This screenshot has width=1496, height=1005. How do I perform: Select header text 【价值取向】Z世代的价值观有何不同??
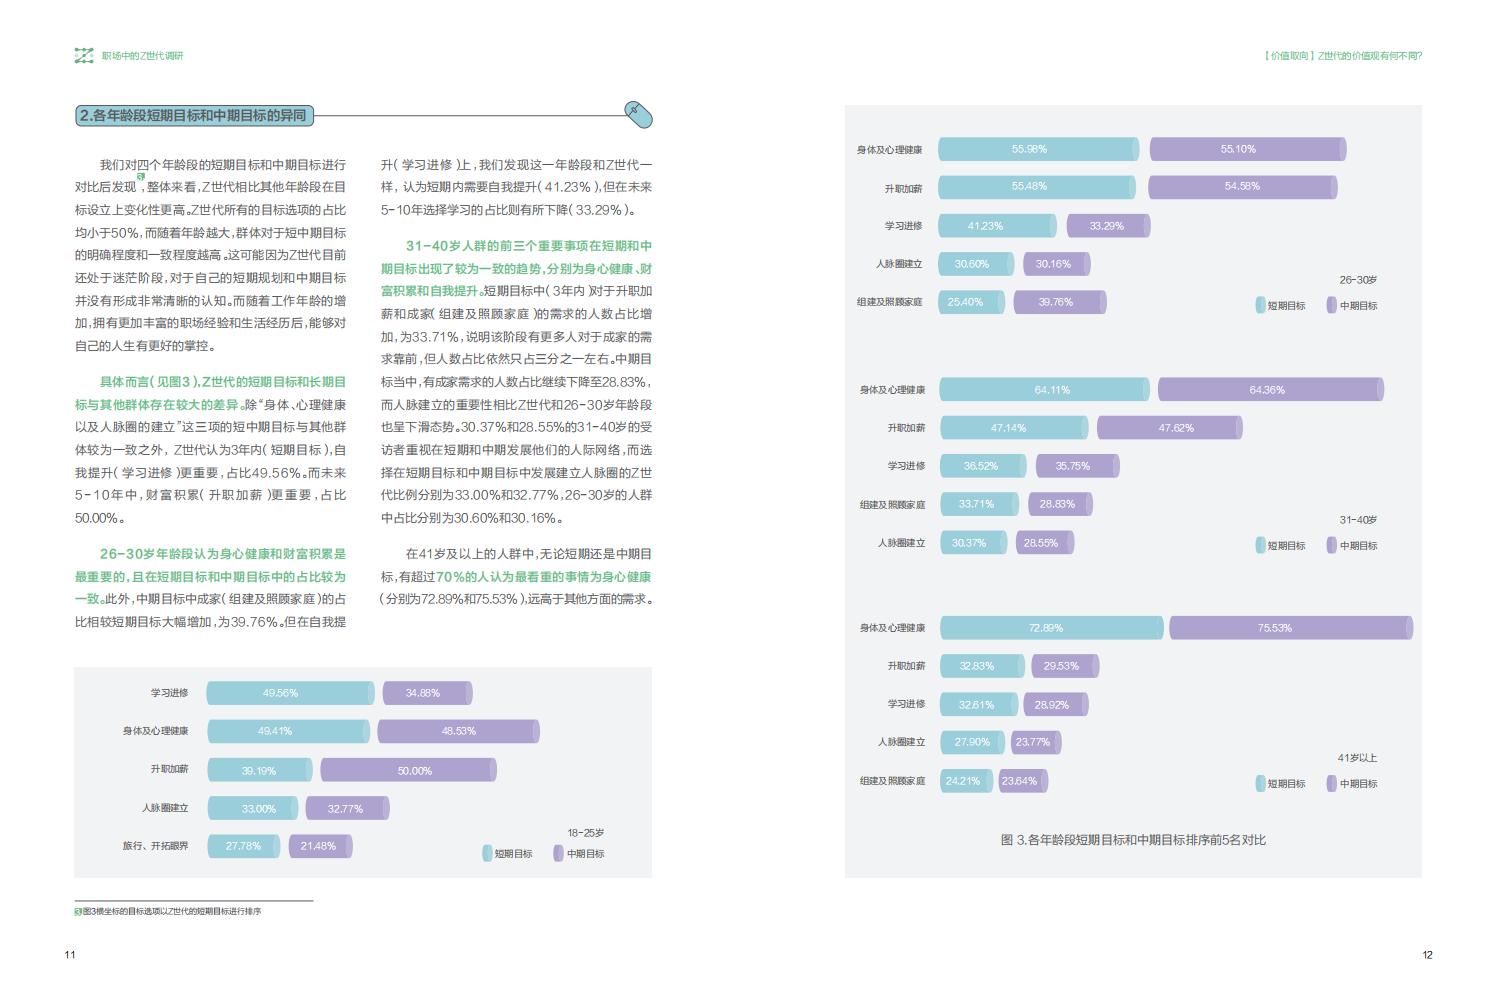1341,56
